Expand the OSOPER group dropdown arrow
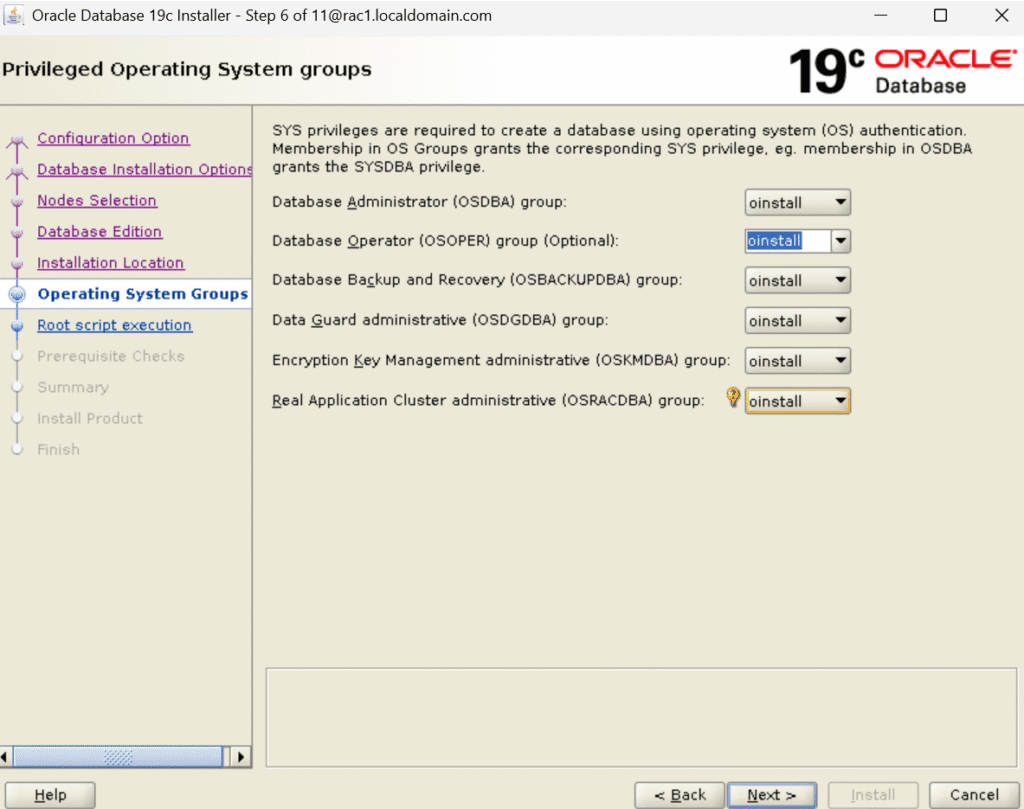Viewport: 1024px width, 809px height. point(840,241)
